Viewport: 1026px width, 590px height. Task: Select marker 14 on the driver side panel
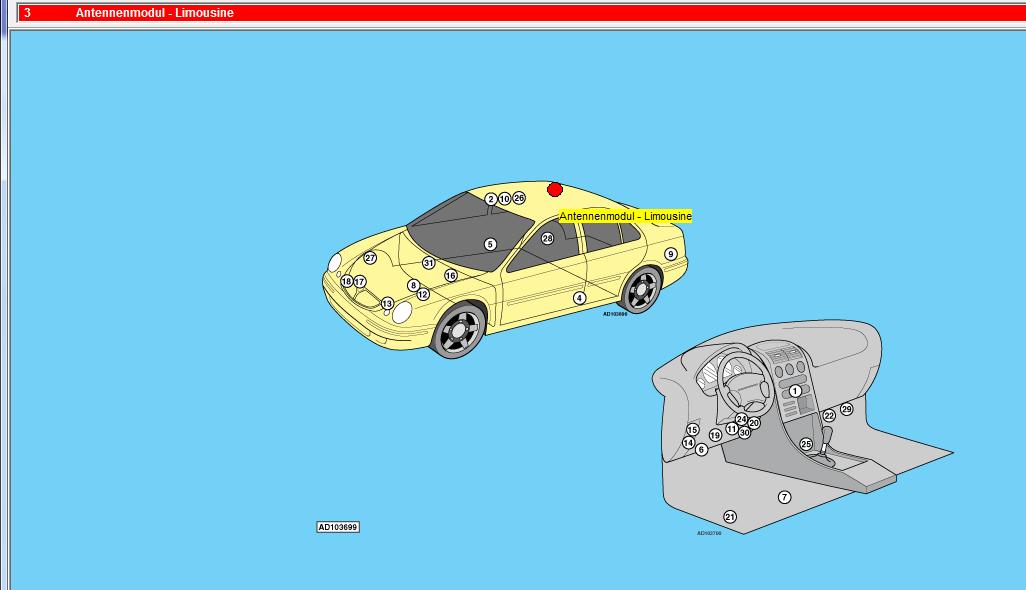click(688, 443)
